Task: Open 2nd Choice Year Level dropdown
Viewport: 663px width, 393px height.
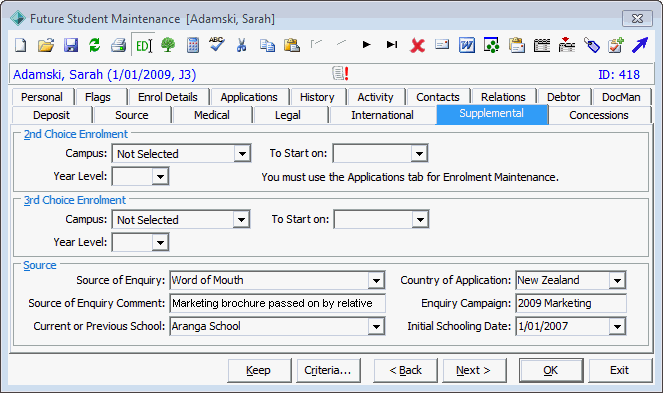Action: point(160,176)
